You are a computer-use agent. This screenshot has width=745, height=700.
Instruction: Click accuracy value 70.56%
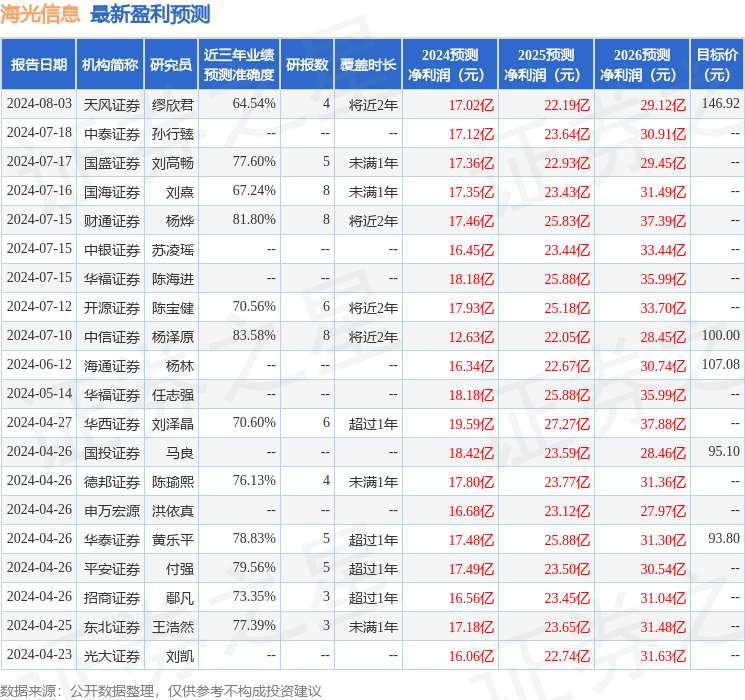click(254, 307)
